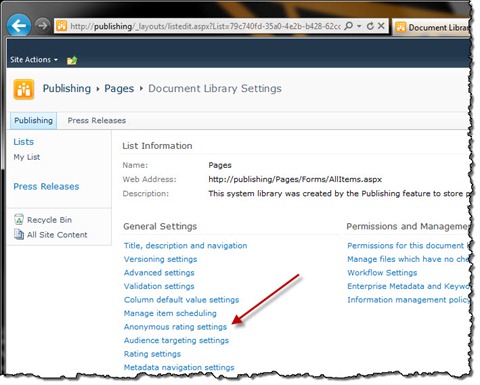Open the Site Actions menu
This screenshot has width=480, height=385.
[x=34, y=60]
